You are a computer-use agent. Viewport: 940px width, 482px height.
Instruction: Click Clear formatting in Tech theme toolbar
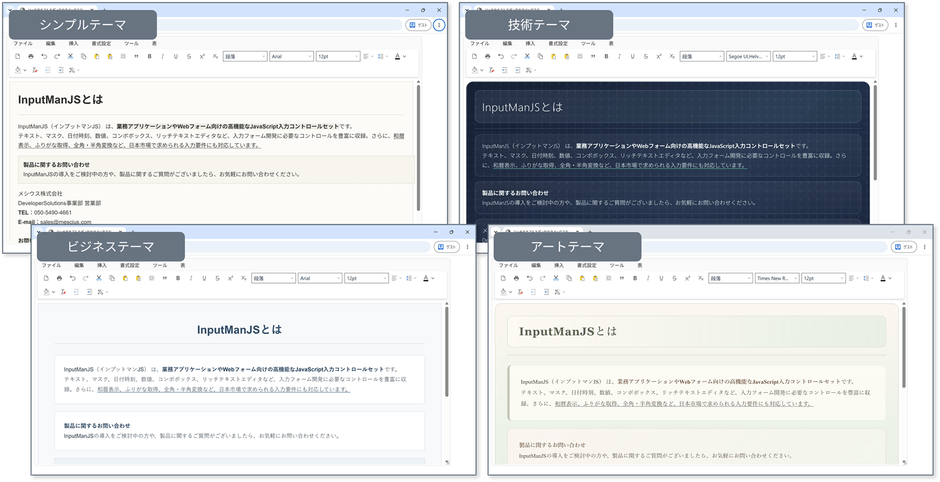tap(491, 70)
